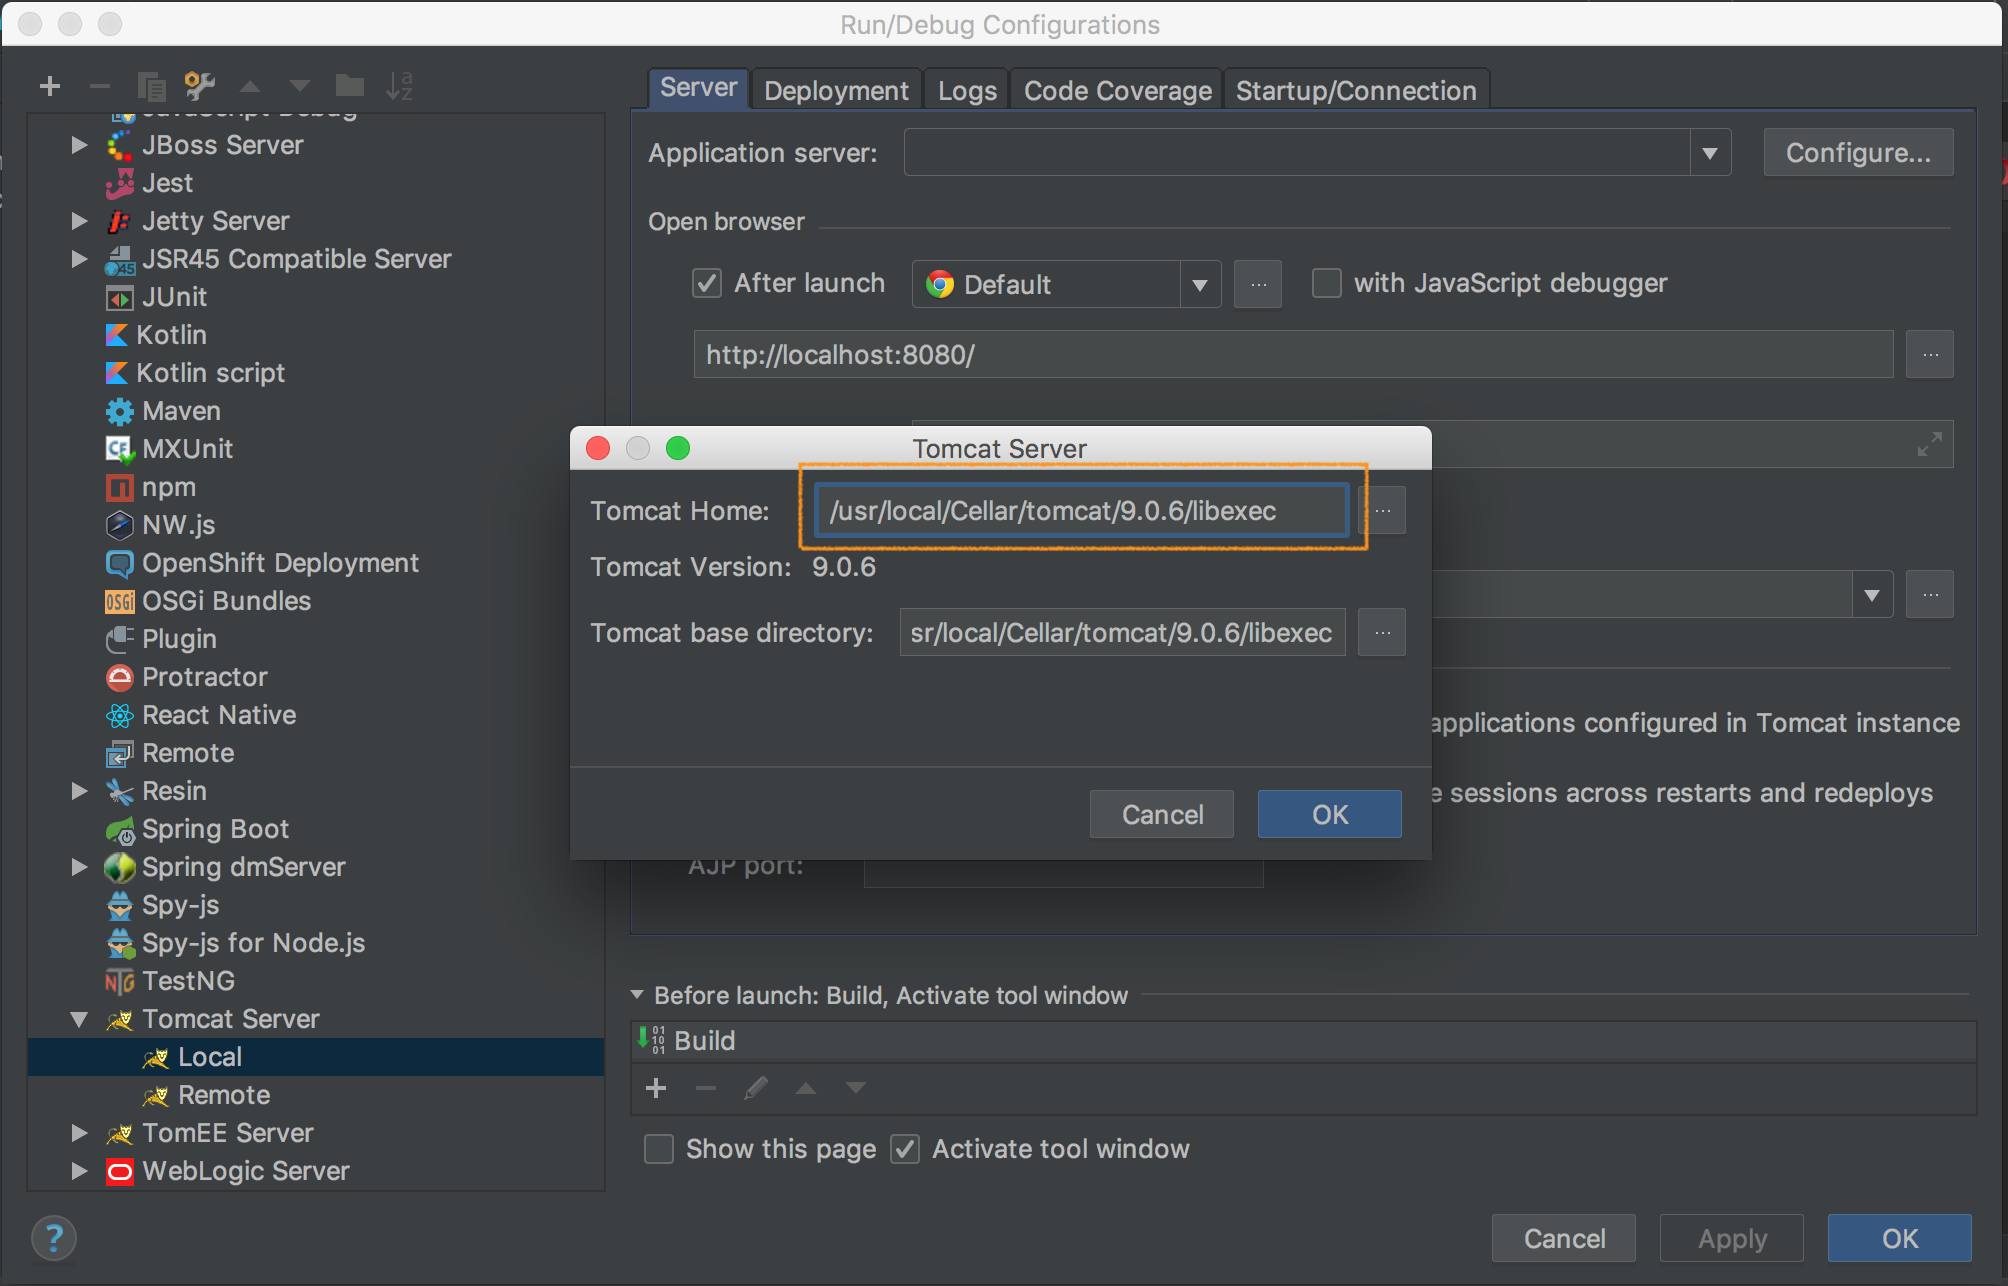Click the localhost:8080 URL field
The width and height of the screenshot is (2008, 1286).
click(x=1293, y=355)
